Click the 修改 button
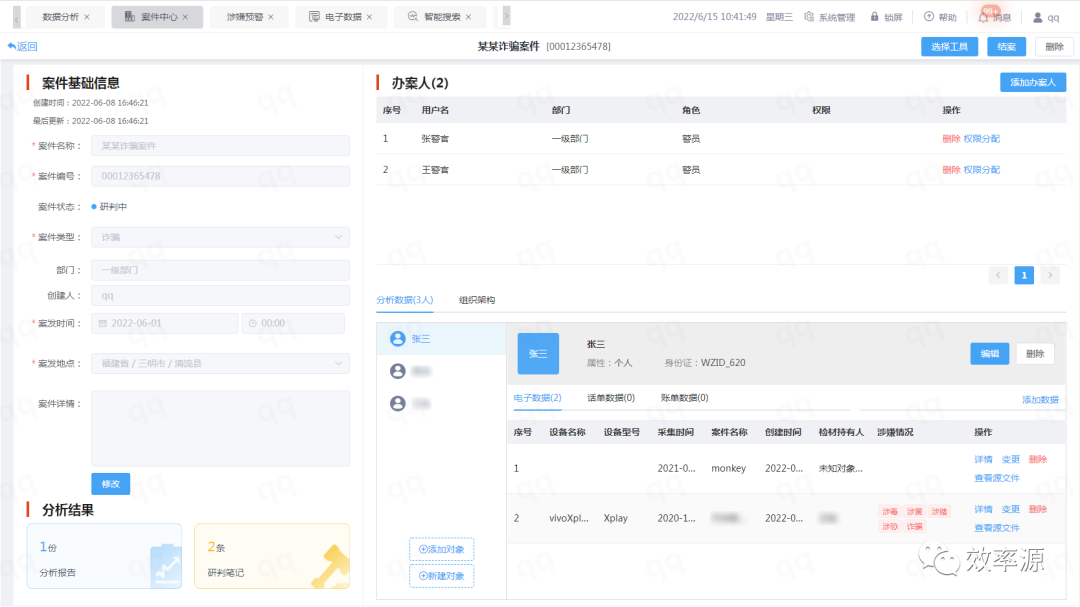 pos(110,484)
